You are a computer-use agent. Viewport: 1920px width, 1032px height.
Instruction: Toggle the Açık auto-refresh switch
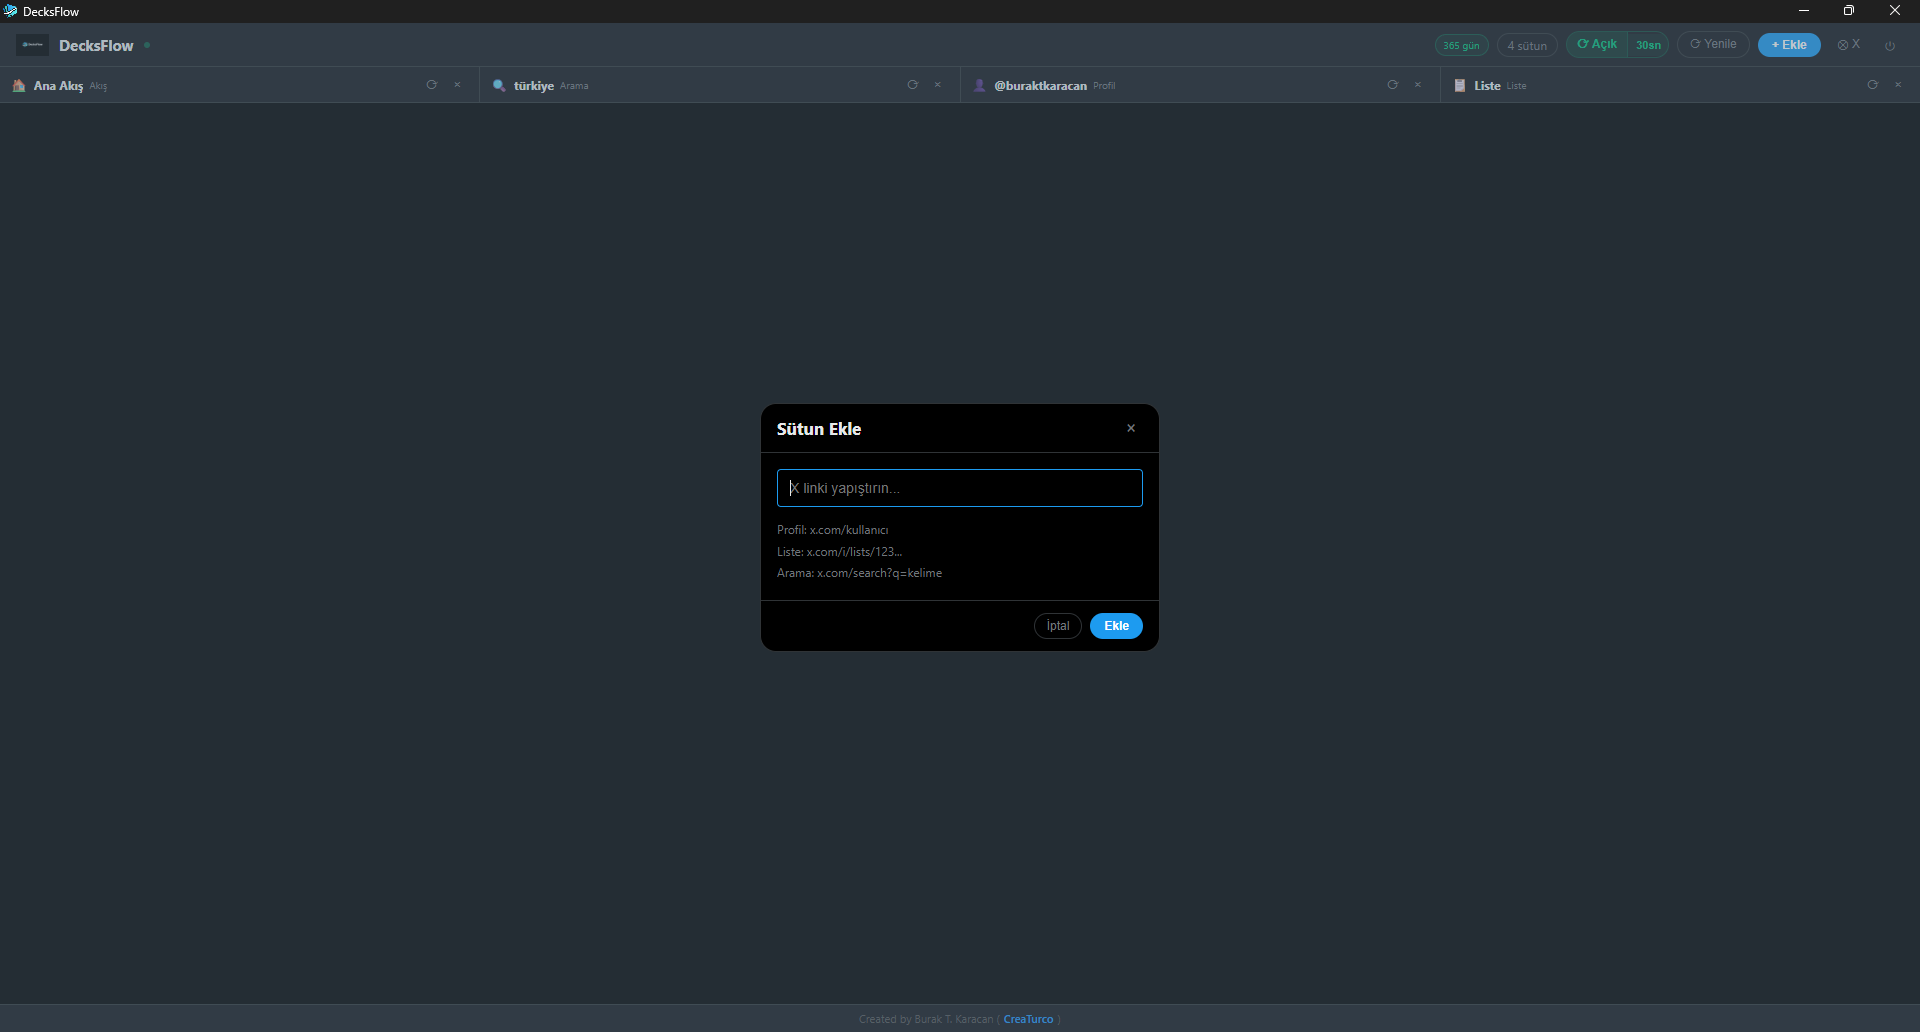(1597, 45)
